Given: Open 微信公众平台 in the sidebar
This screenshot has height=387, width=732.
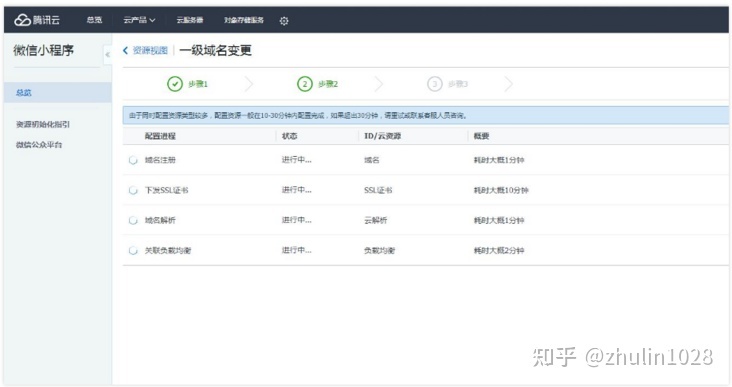Looking at the screenshot, I should [x=39, y=145].
